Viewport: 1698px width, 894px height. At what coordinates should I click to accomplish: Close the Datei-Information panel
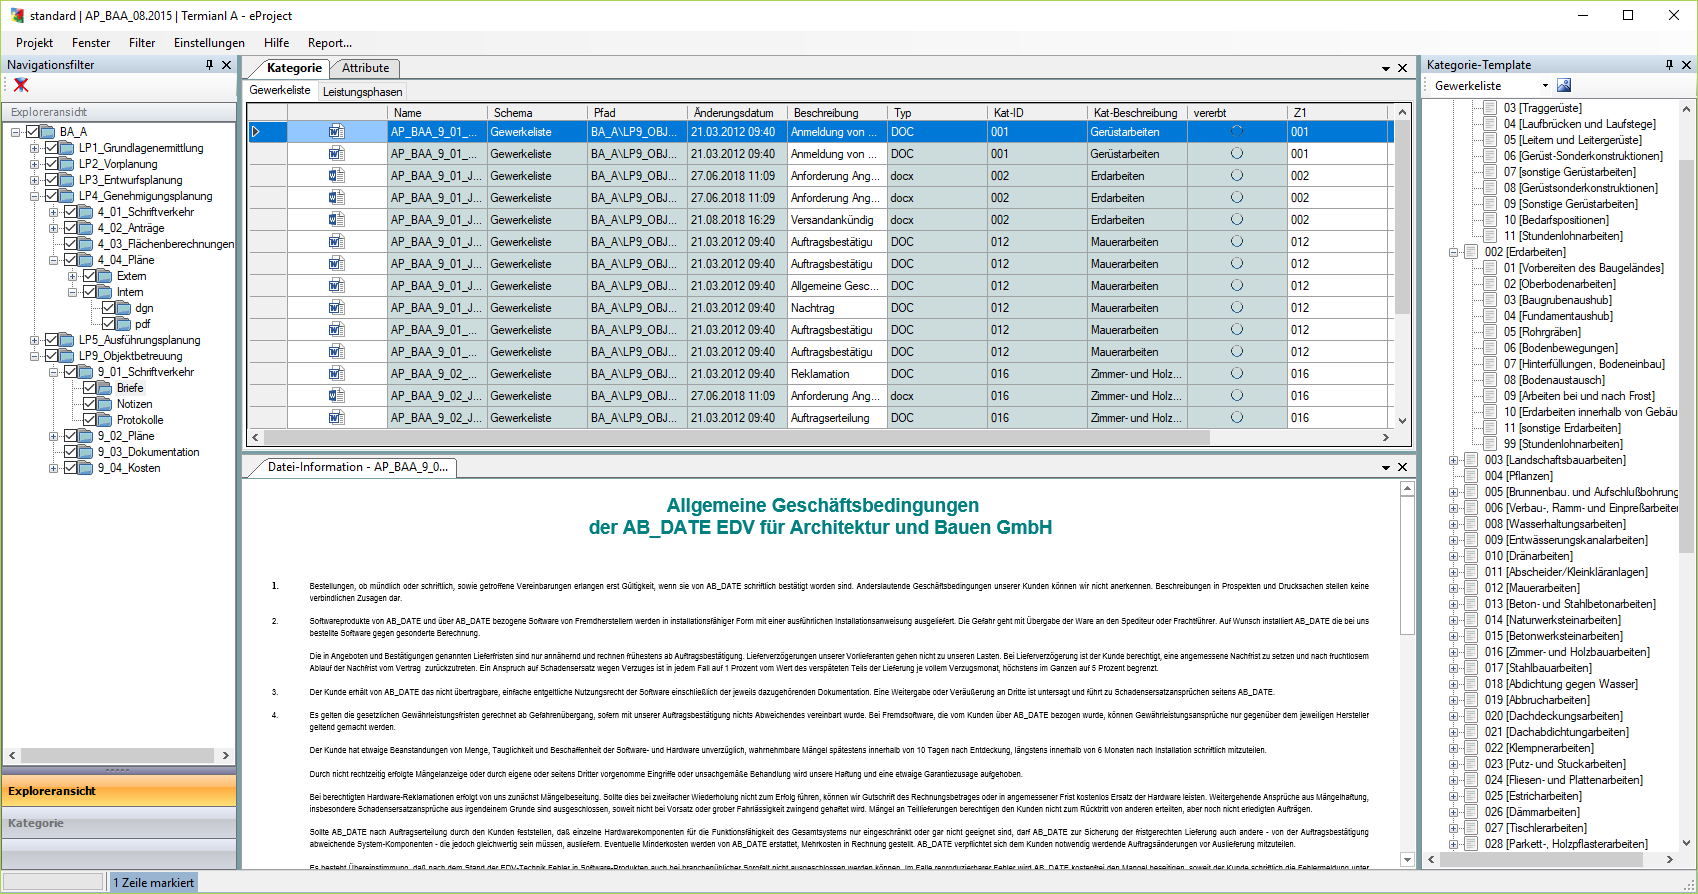pos(1402,467)
